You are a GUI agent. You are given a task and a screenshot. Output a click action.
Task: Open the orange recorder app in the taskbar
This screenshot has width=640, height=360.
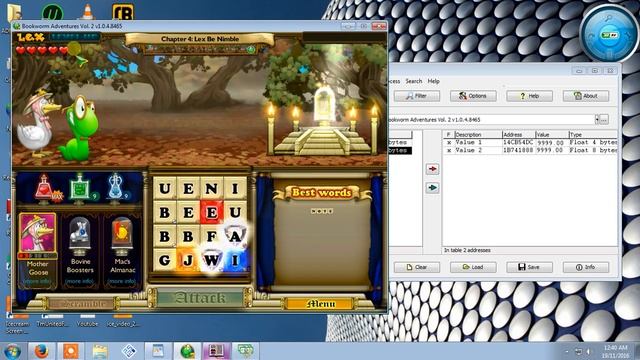click(71, 351)
